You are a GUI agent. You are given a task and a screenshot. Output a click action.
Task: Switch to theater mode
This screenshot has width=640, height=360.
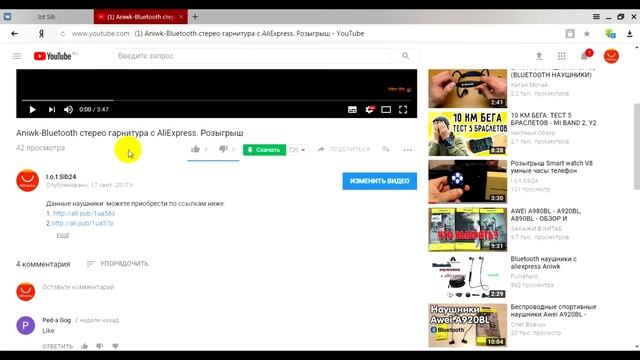pyautogui.click(x=386, y=109)
